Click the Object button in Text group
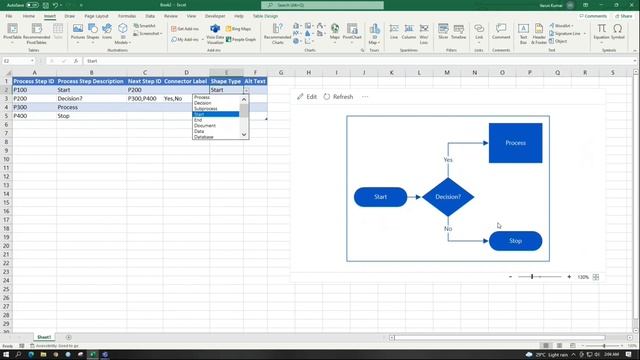Image resolution: width=640 pixels, height=360 pixels. point(558,41)
